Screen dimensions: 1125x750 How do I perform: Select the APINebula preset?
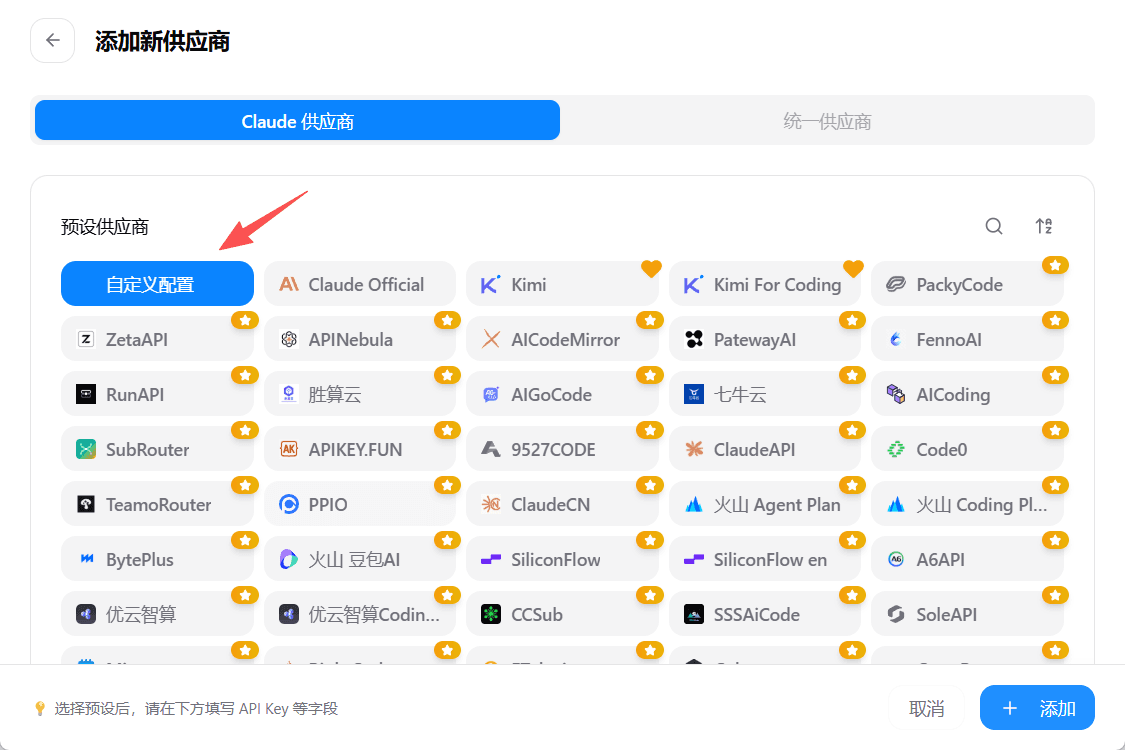359,339
